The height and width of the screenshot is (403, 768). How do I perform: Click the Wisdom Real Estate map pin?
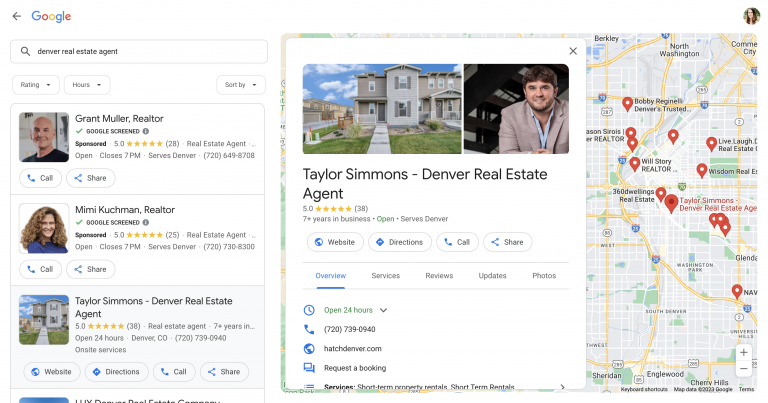[701, 170]
